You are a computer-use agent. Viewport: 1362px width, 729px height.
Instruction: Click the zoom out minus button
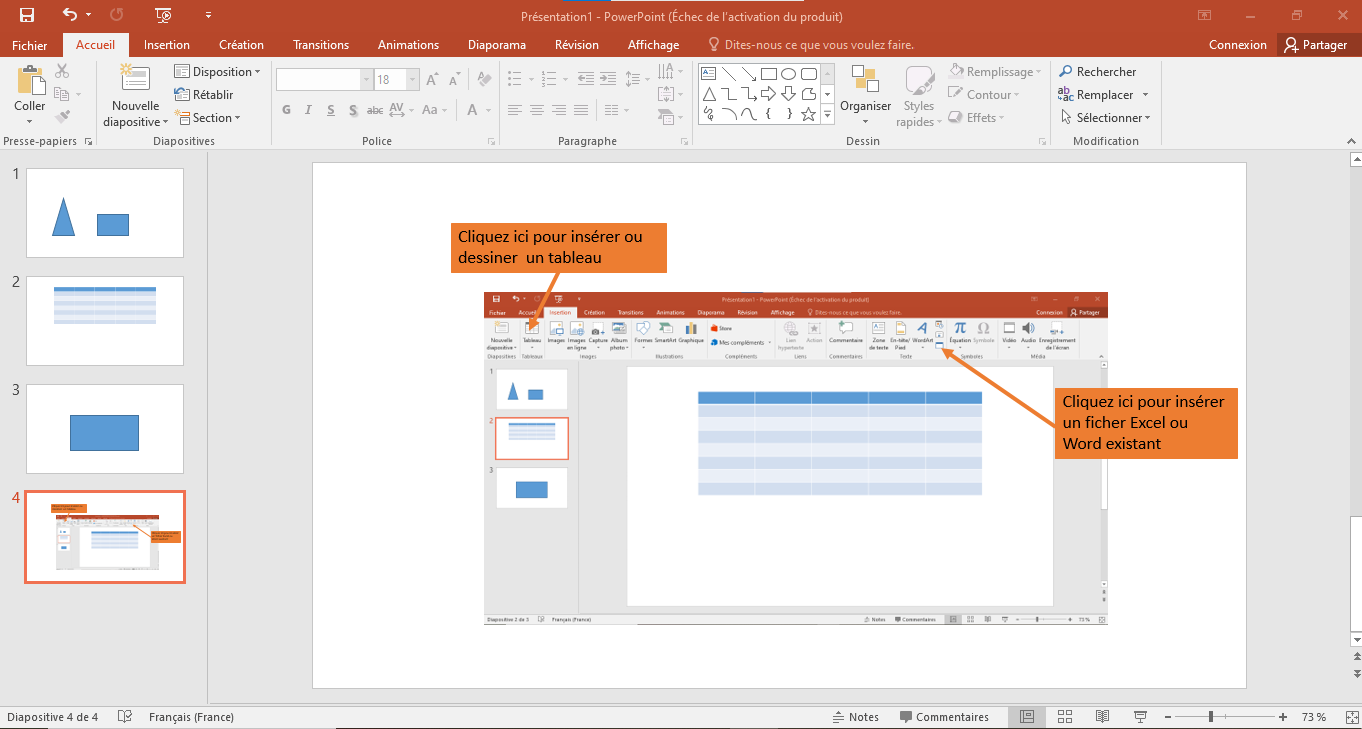coord(1166,717)
